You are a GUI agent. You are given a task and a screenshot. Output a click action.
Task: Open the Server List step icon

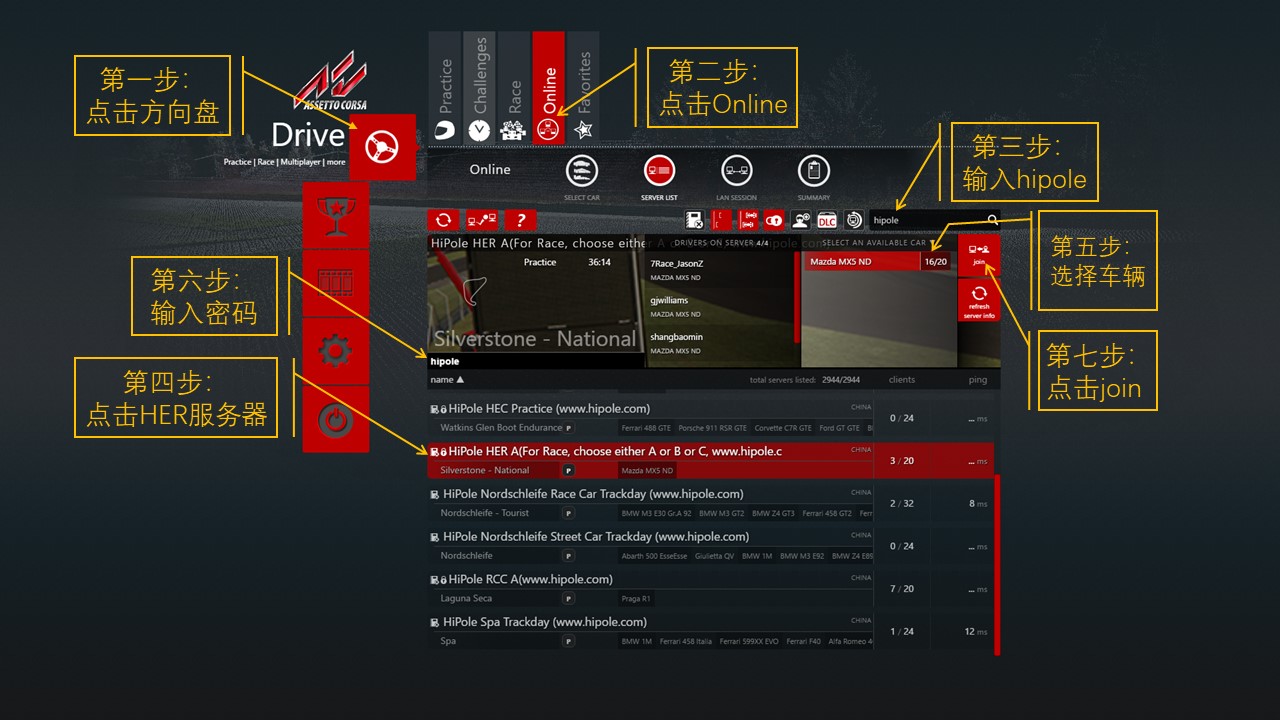659,171
